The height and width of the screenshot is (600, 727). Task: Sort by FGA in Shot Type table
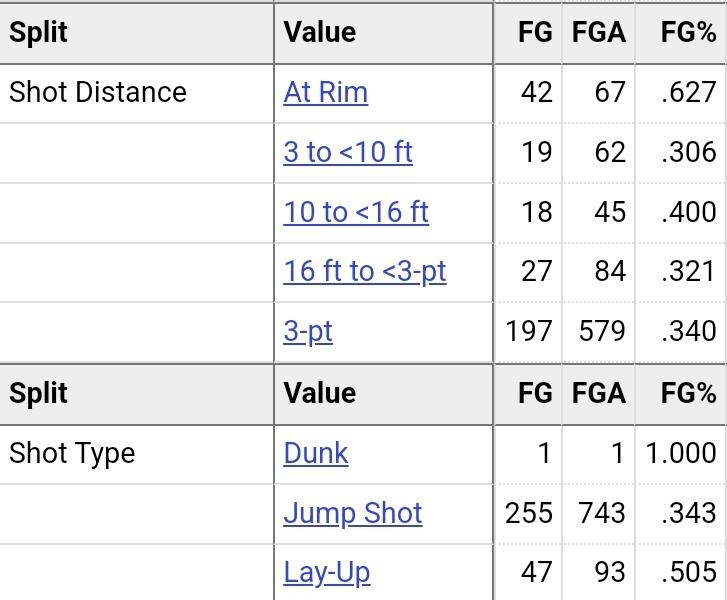(599, 394)
